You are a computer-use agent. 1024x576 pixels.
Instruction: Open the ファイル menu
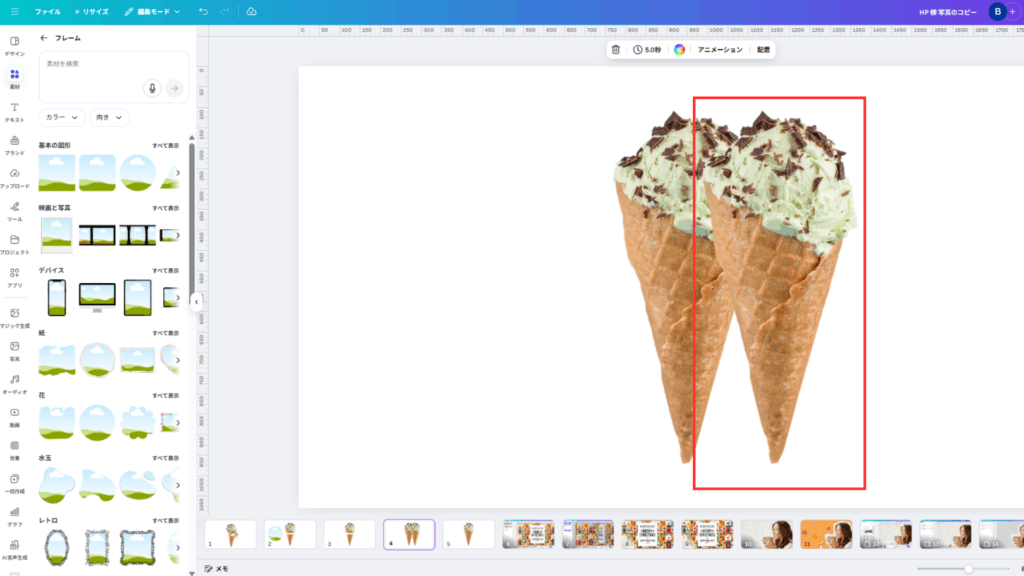point(47,11)
